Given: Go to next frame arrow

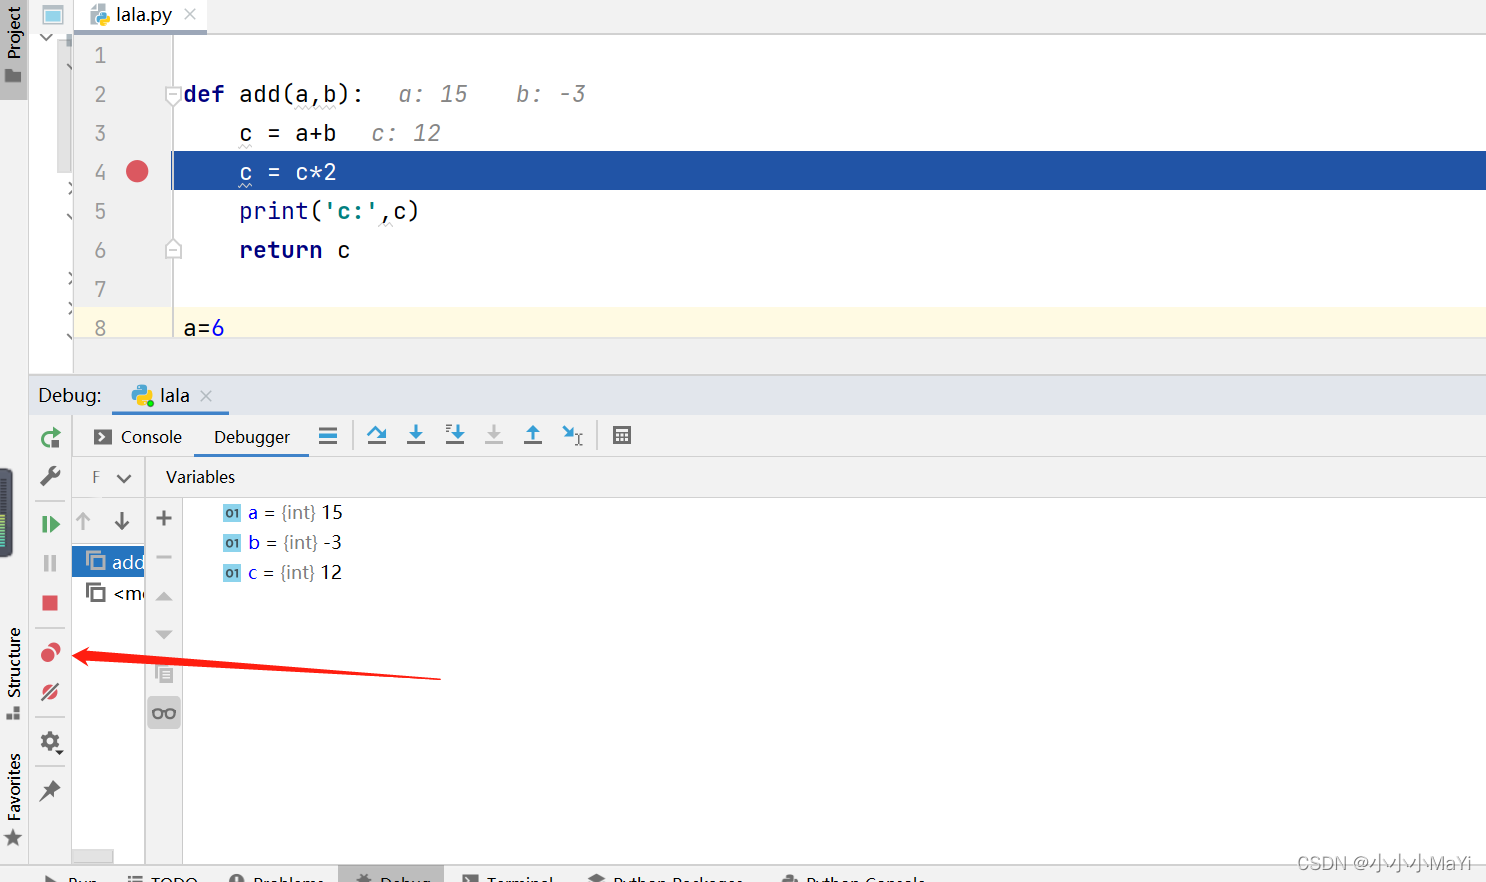Looking at the screenshot, I should (122, 521).
